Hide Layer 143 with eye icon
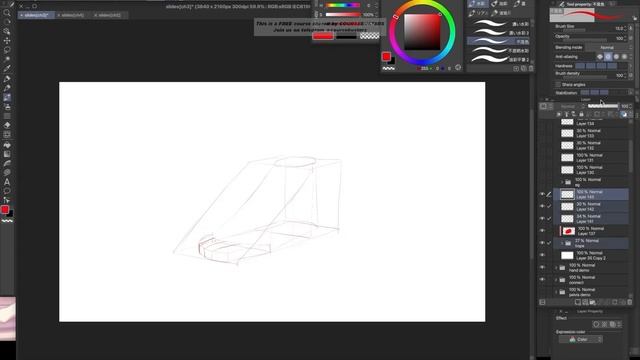 coord(542,194)
